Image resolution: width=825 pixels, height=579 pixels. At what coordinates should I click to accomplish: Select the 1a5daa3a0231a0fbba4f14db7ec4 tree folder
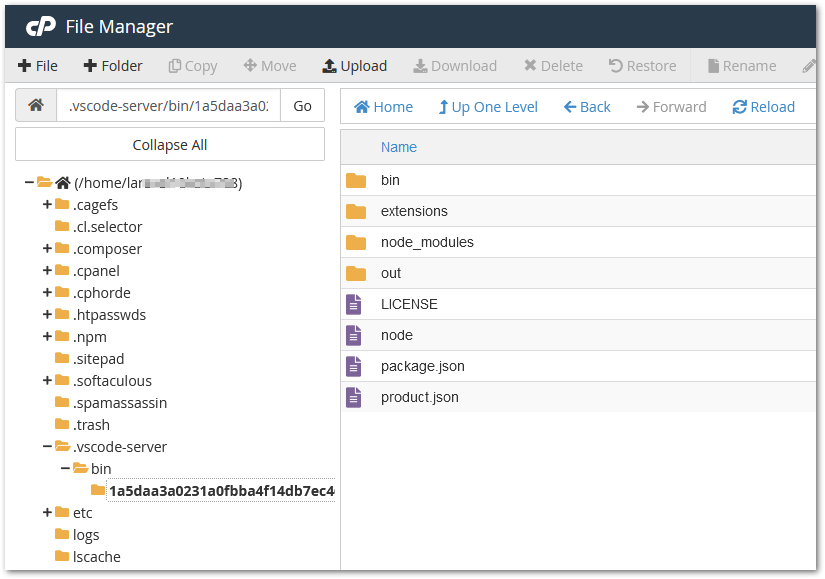221,491
